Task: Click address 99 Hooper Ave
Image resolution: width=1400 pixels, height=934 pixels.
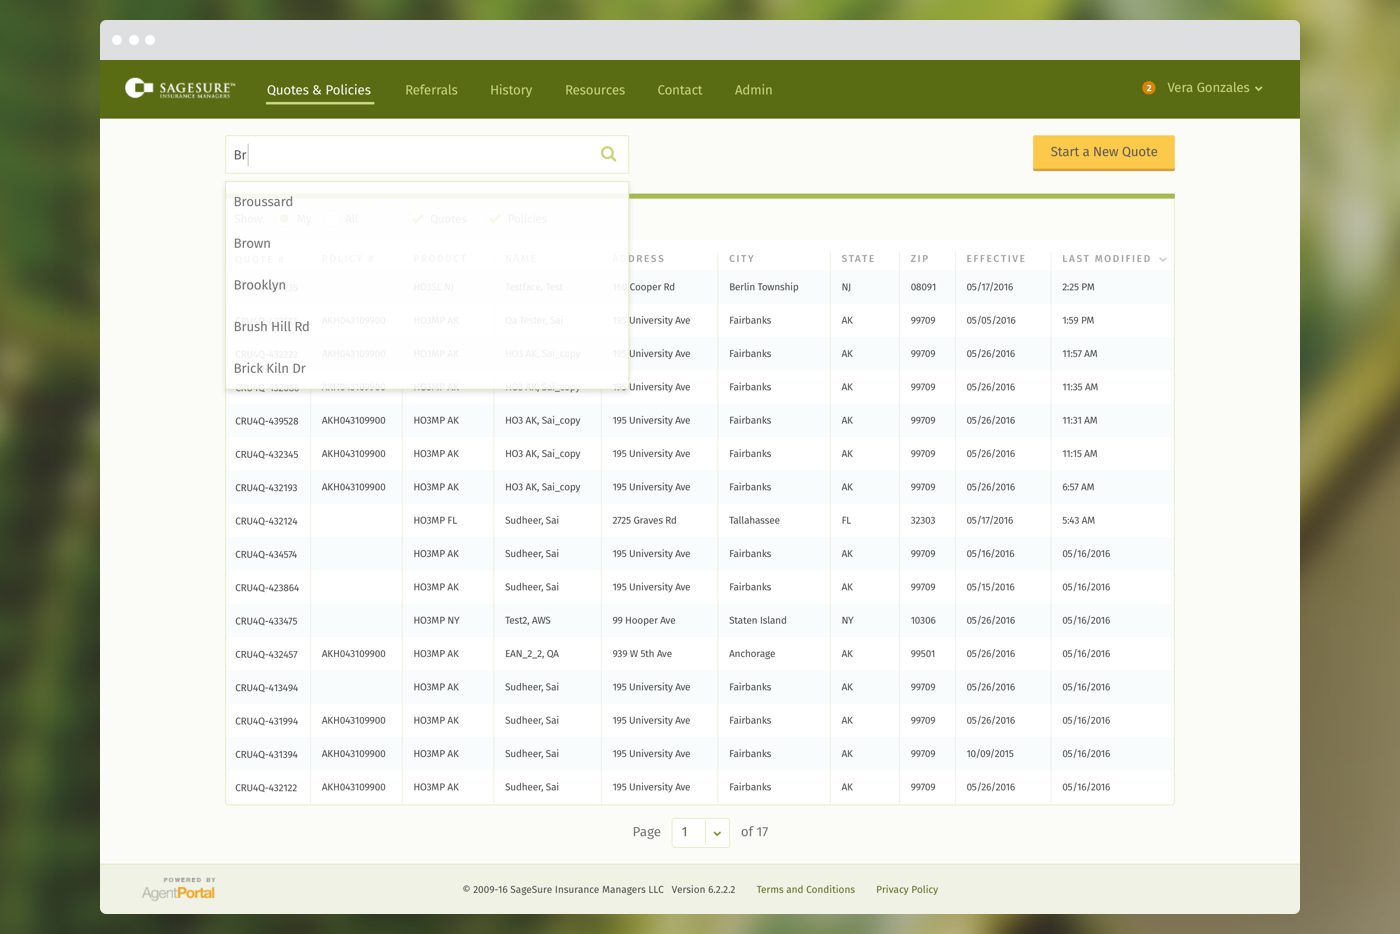Action: pyautogui.click(x=644, y=620)
